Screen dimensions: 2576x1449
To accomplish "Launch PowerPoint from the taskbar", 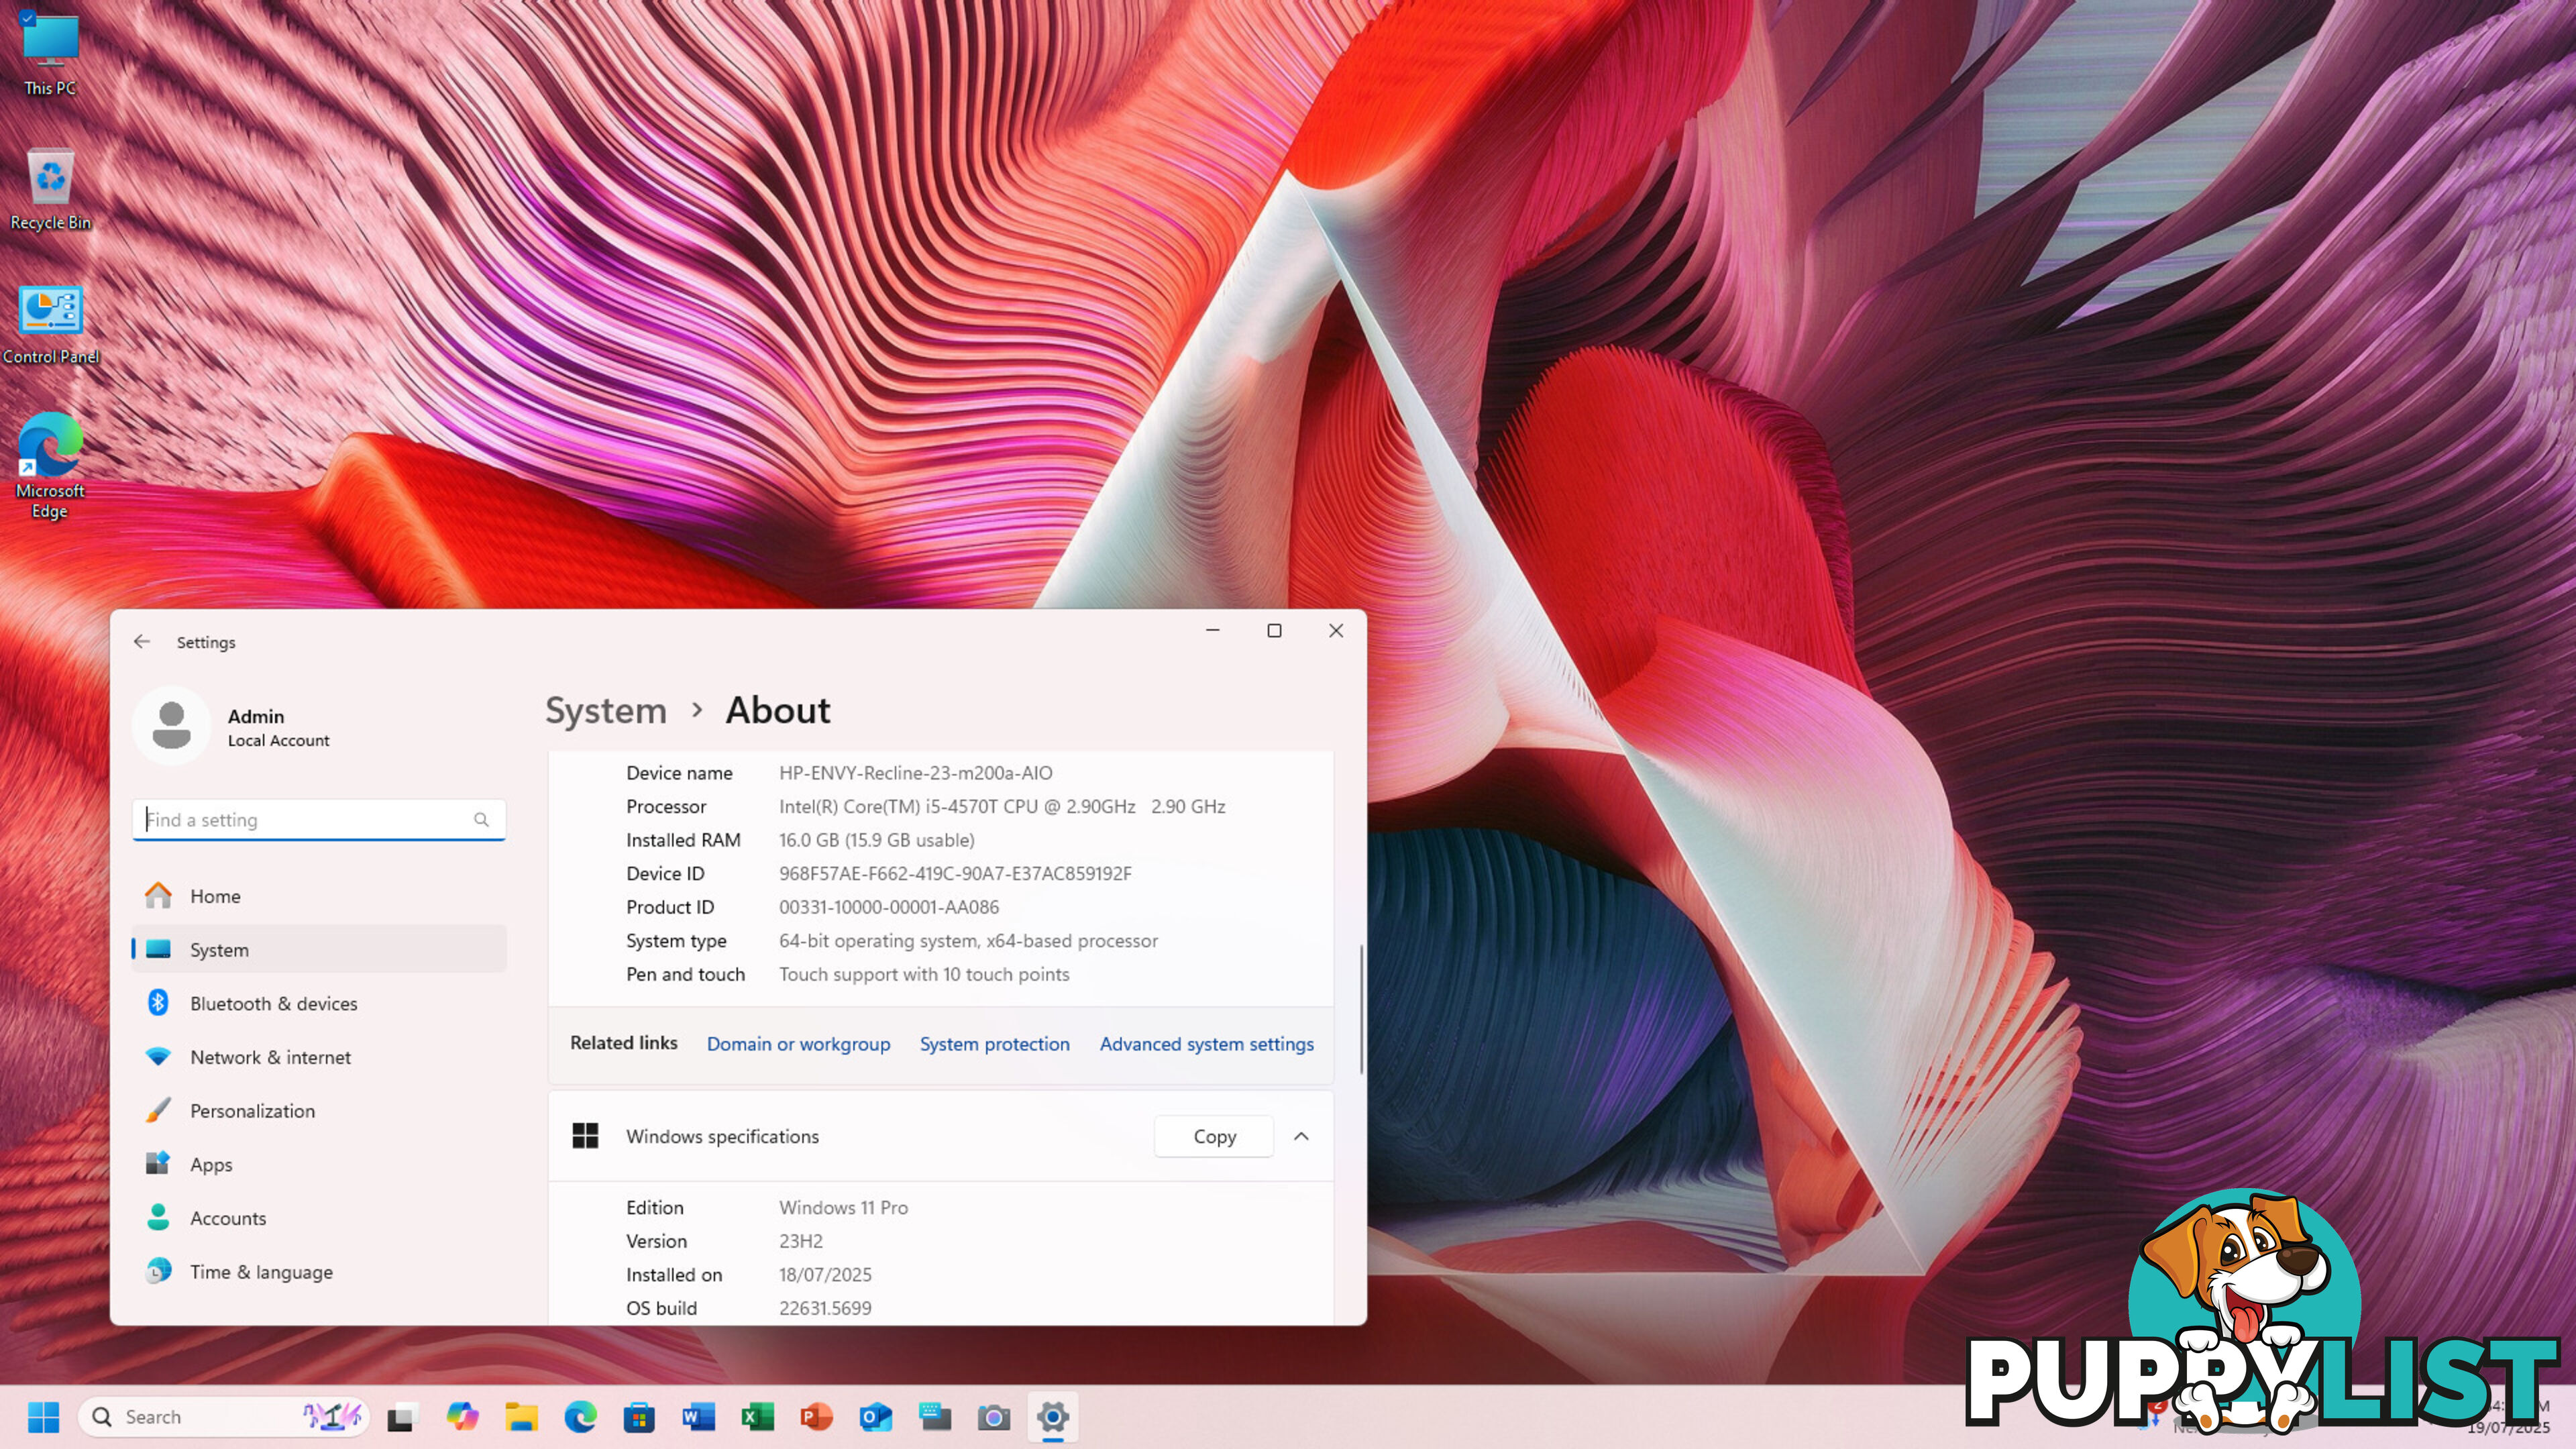I will pyautogui.click(x=816, y=1417).
